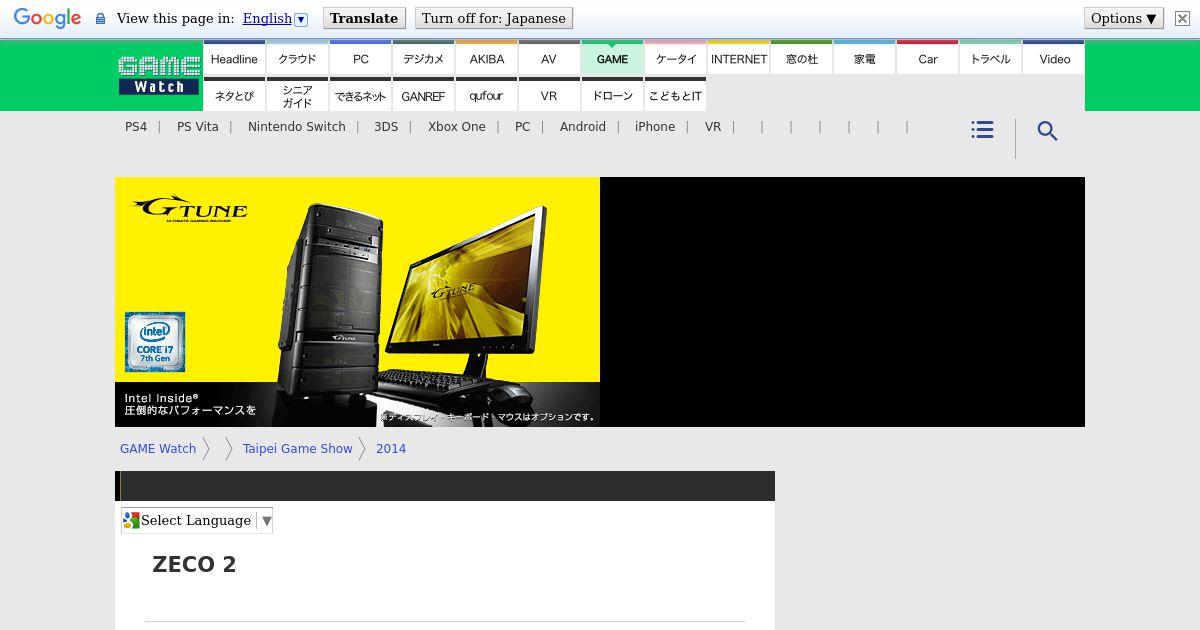Image resolution: width=1200 pixels, height=630 pixels.
Task: Close the Google Translate bar
Action: click(x=1182, y=18)
